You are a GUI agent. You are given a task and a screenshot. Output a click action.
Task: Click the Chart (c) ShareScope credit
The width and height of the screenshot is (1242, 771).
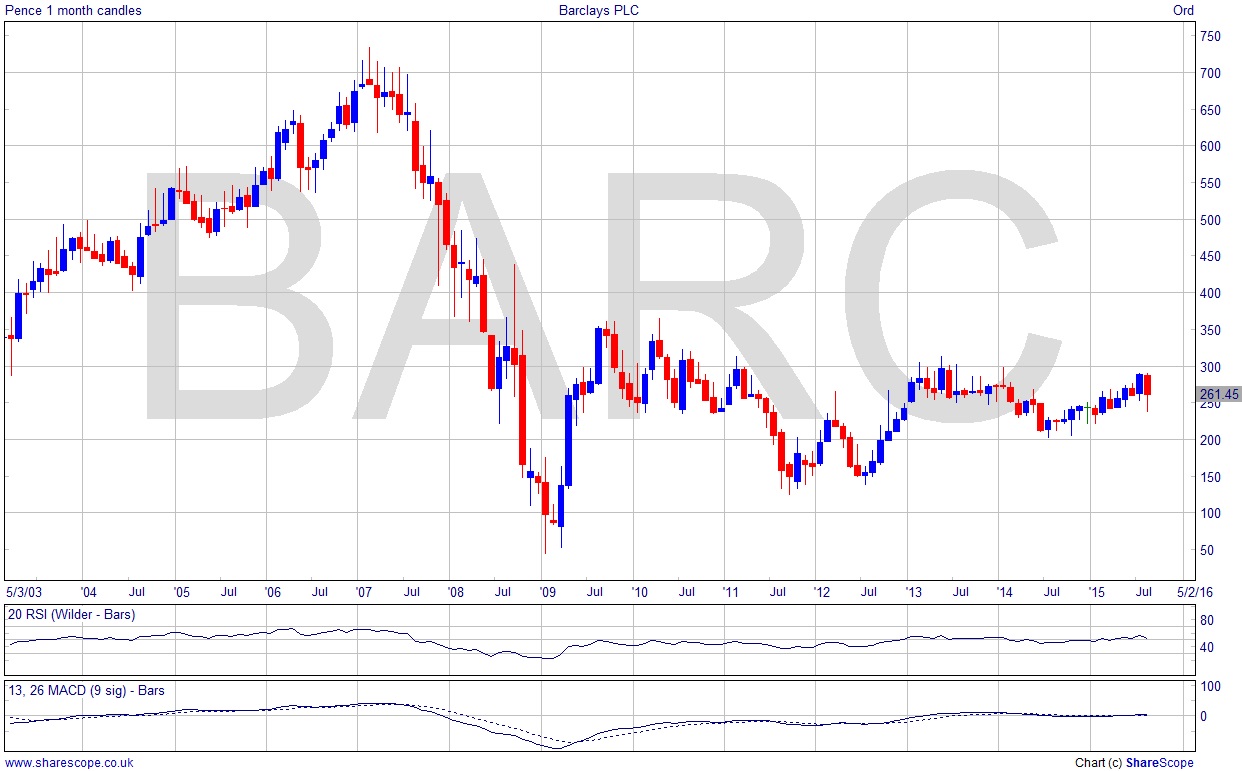click(1134, 763)
